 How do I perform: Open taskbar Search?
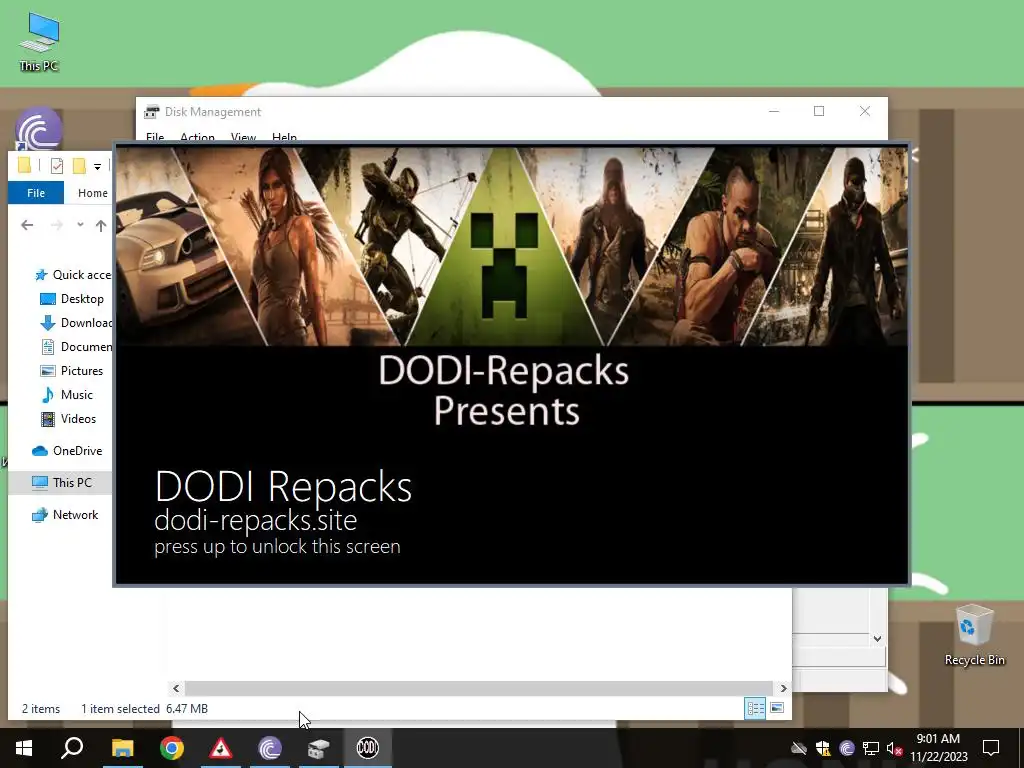(73, 748)
